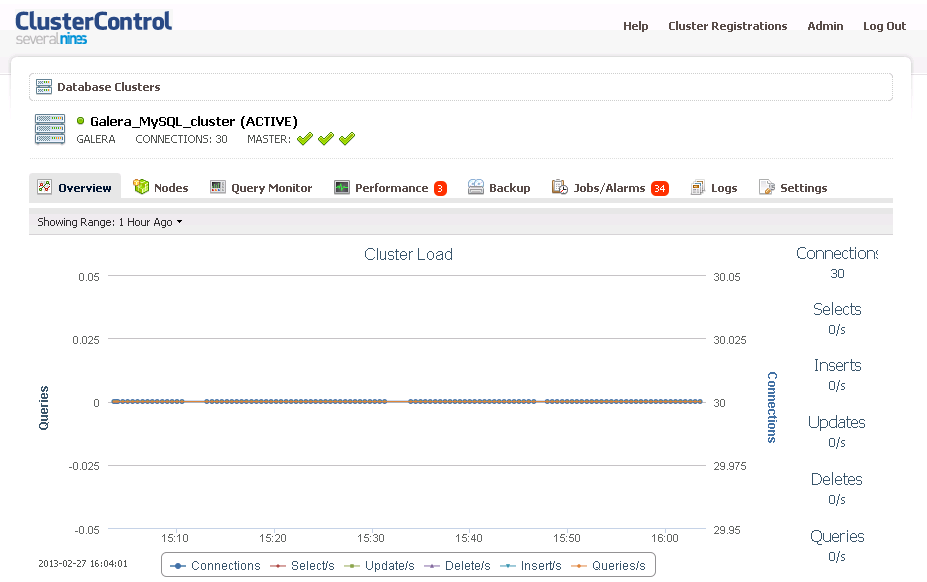
Task: Click the Connections 30 value in sidebar
Action: pos(837,274)
